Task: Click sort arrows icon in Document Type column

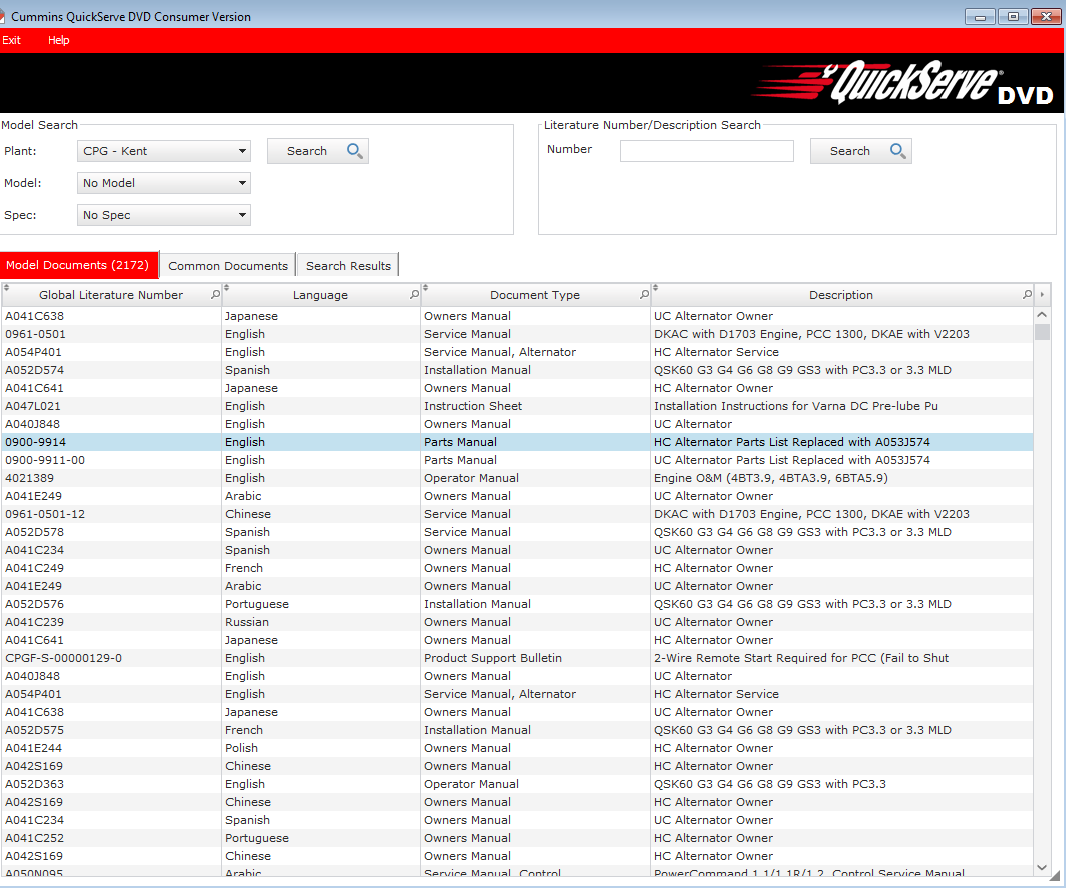Action: tap(426, 288)
